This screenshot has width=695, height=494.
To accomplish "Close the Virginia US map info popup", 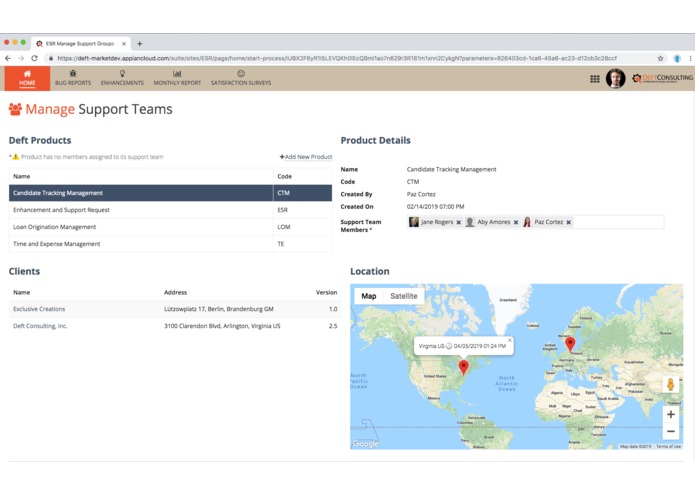I will (510, 340).
